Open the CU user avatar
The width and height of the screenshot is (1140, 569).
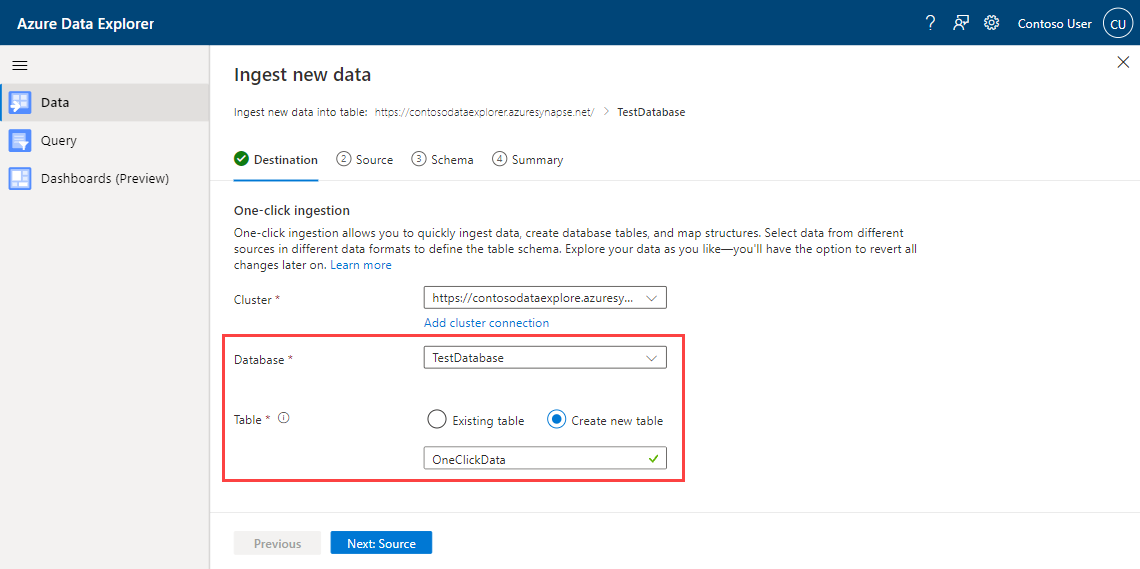pos(1117,24)
